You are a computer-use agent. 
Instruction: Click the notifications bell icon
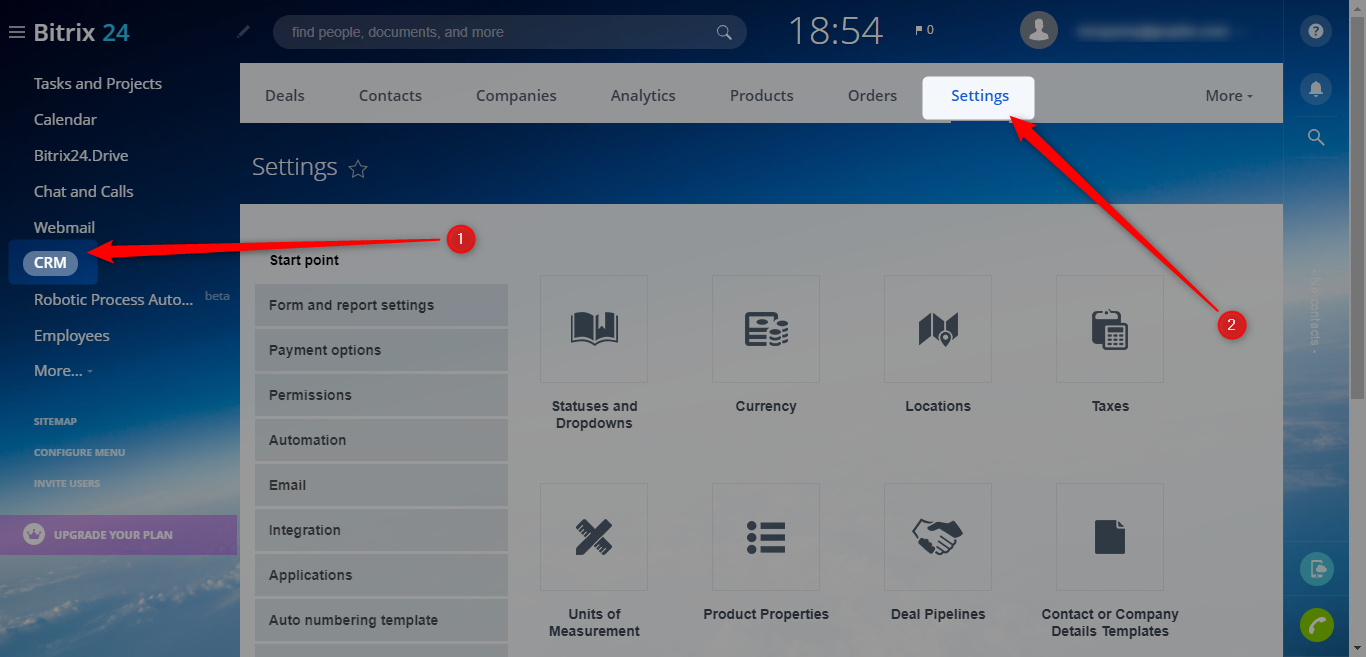pyautogui.click(x=1316, y=89)
